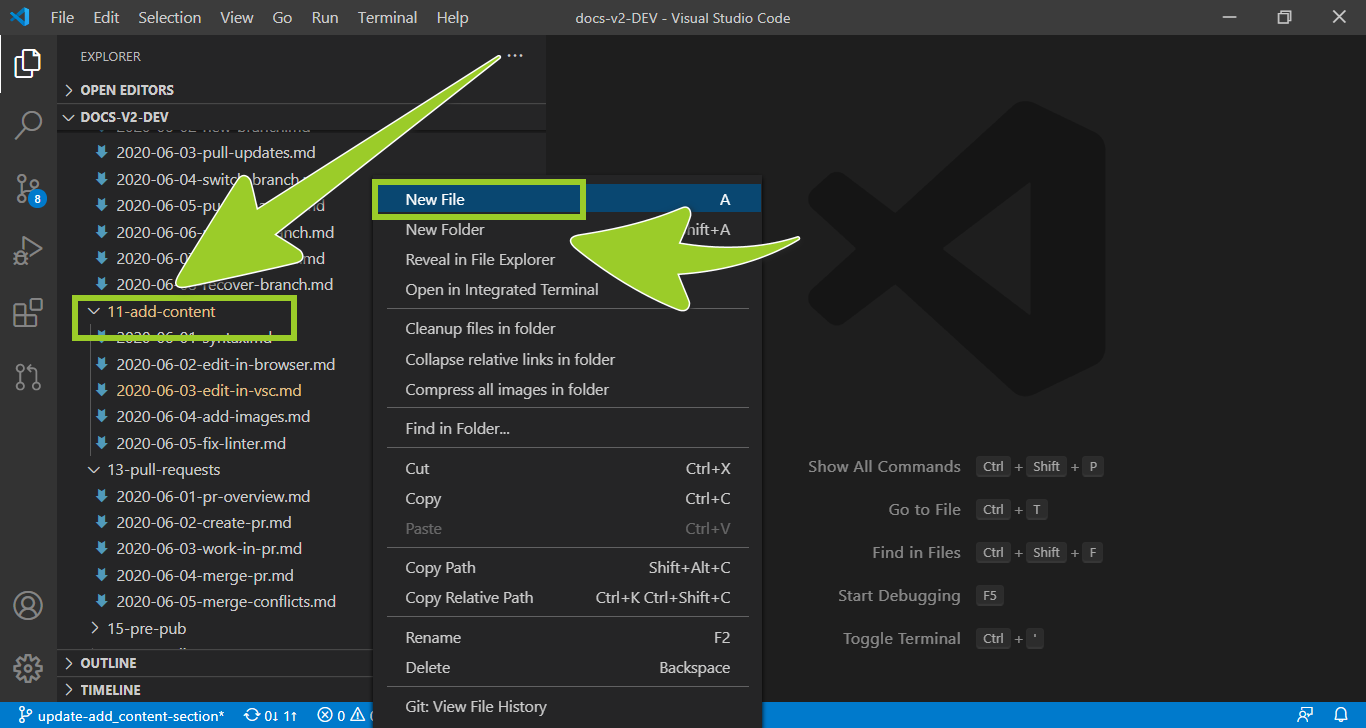1366x728 pixels.
Task: Open the Accounts icon in activity bar
Action: [x=28, y=605]
